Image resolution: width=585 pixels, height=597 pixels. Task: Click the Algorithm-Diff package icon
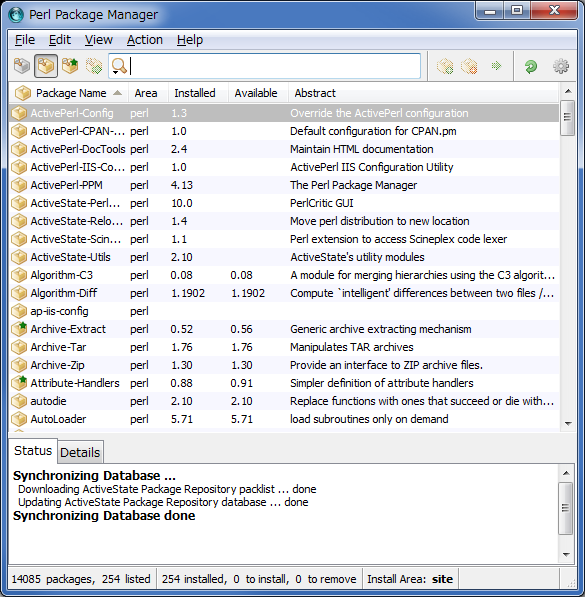[19, 293]
